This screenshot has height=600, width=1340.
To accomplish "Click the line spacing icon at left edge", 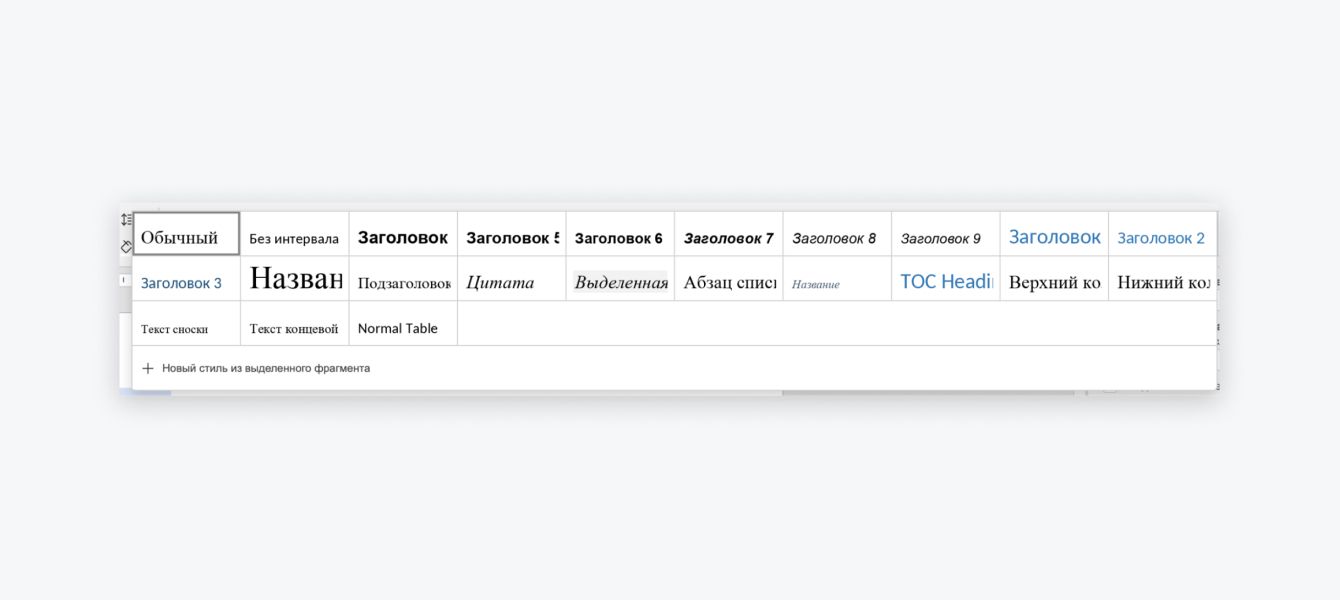I will tap(126, 219).
